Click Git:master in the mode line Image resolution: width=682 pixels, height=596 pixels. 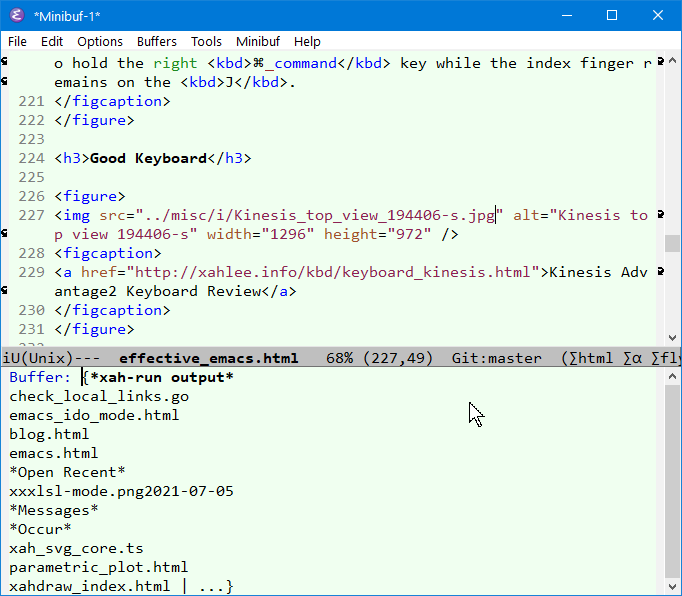click(x=497, y=358)
